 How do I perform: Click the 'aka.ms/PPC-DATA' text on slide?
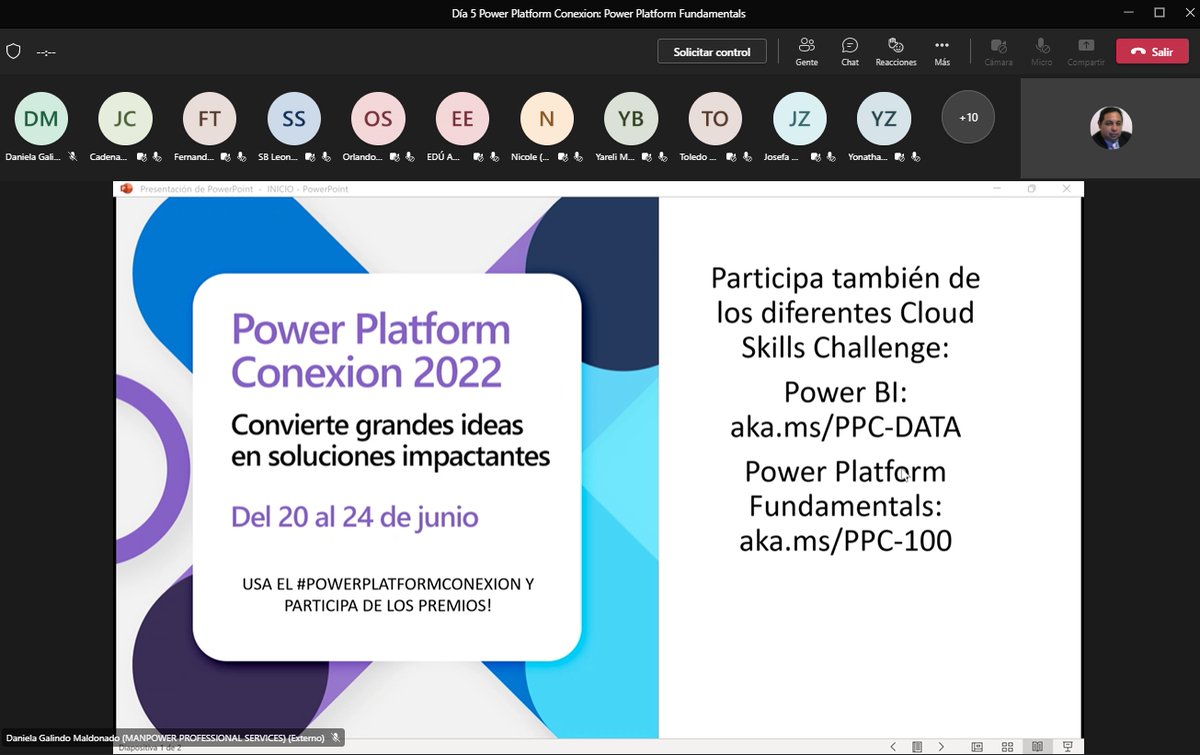[x=845, y=427]
